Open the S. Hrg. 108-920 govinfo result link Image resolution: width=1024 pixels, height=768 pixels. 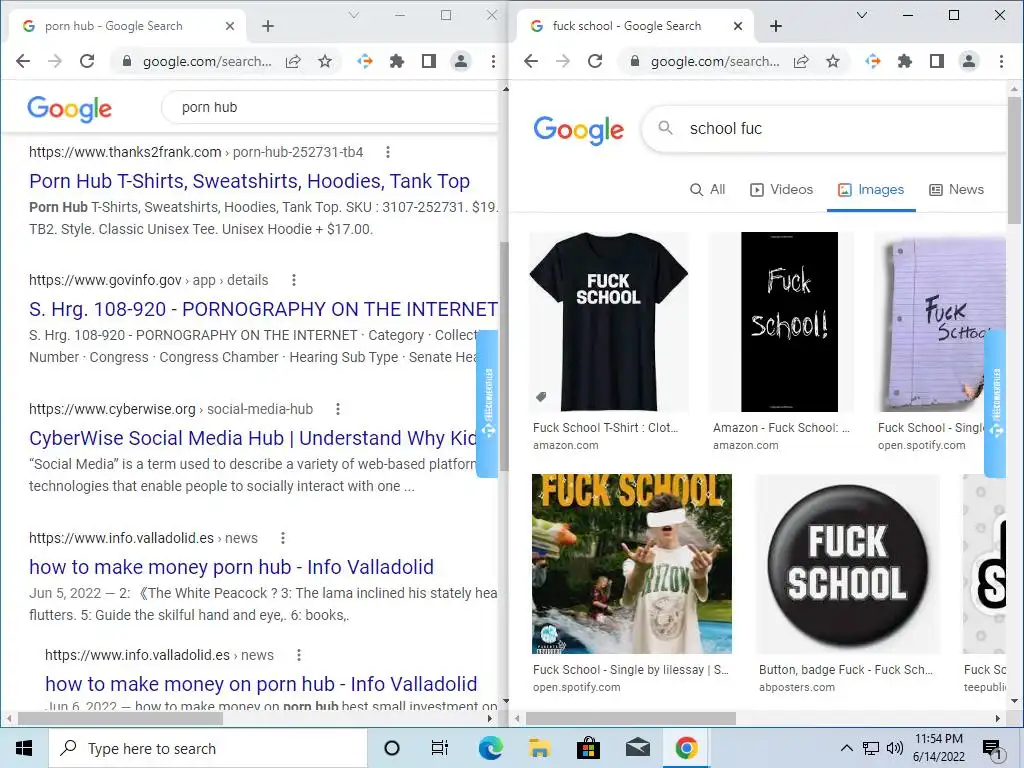click(263, 309)
